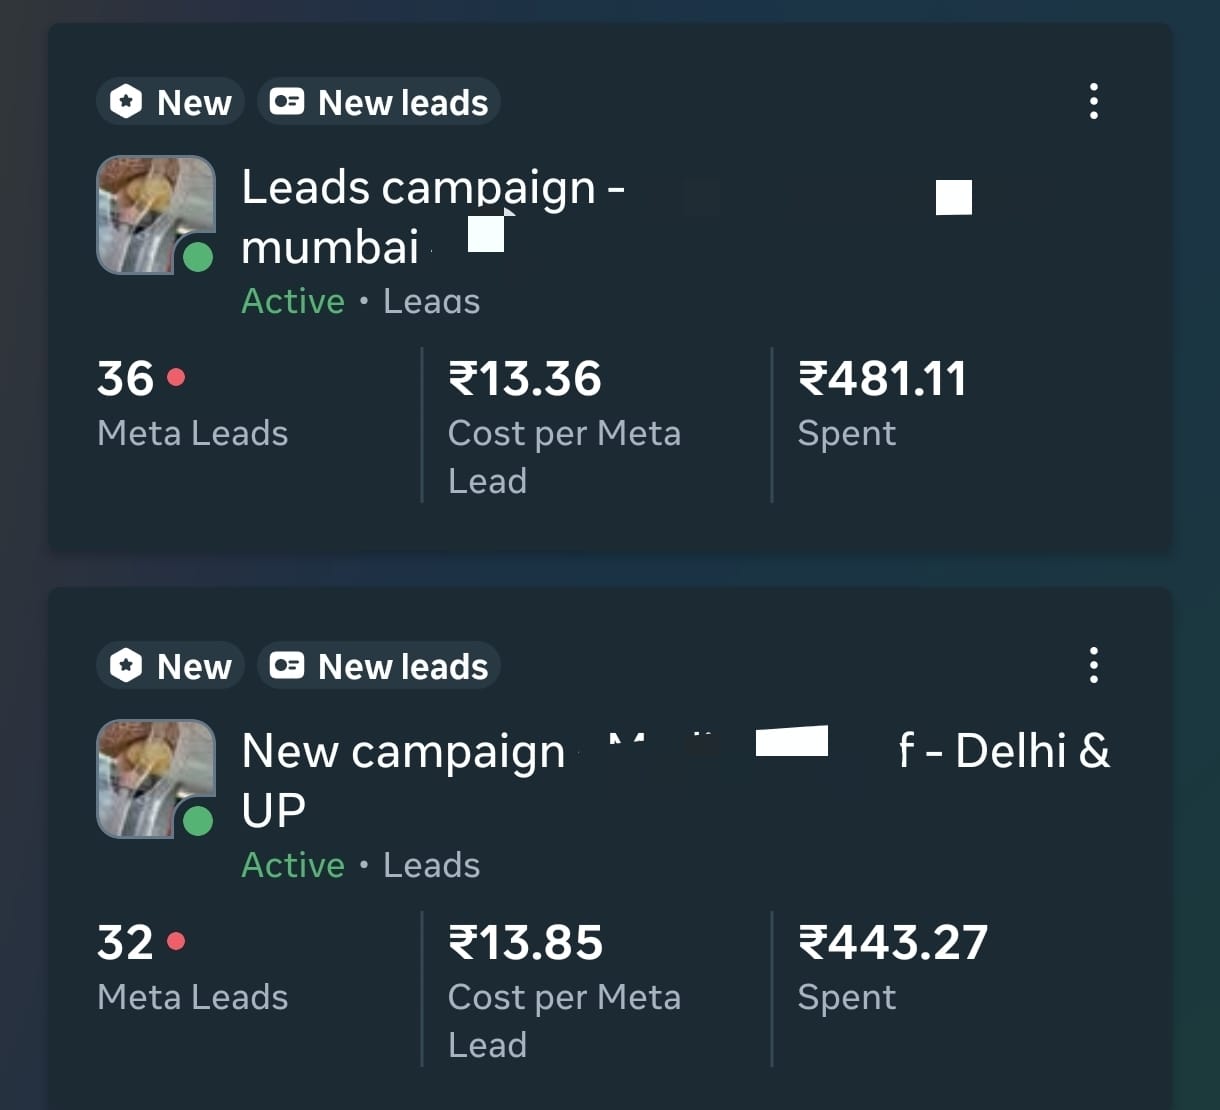
Task: Select the ₹13.85 Cost per Meta Lead metric
Action: [x=526, y=943]
